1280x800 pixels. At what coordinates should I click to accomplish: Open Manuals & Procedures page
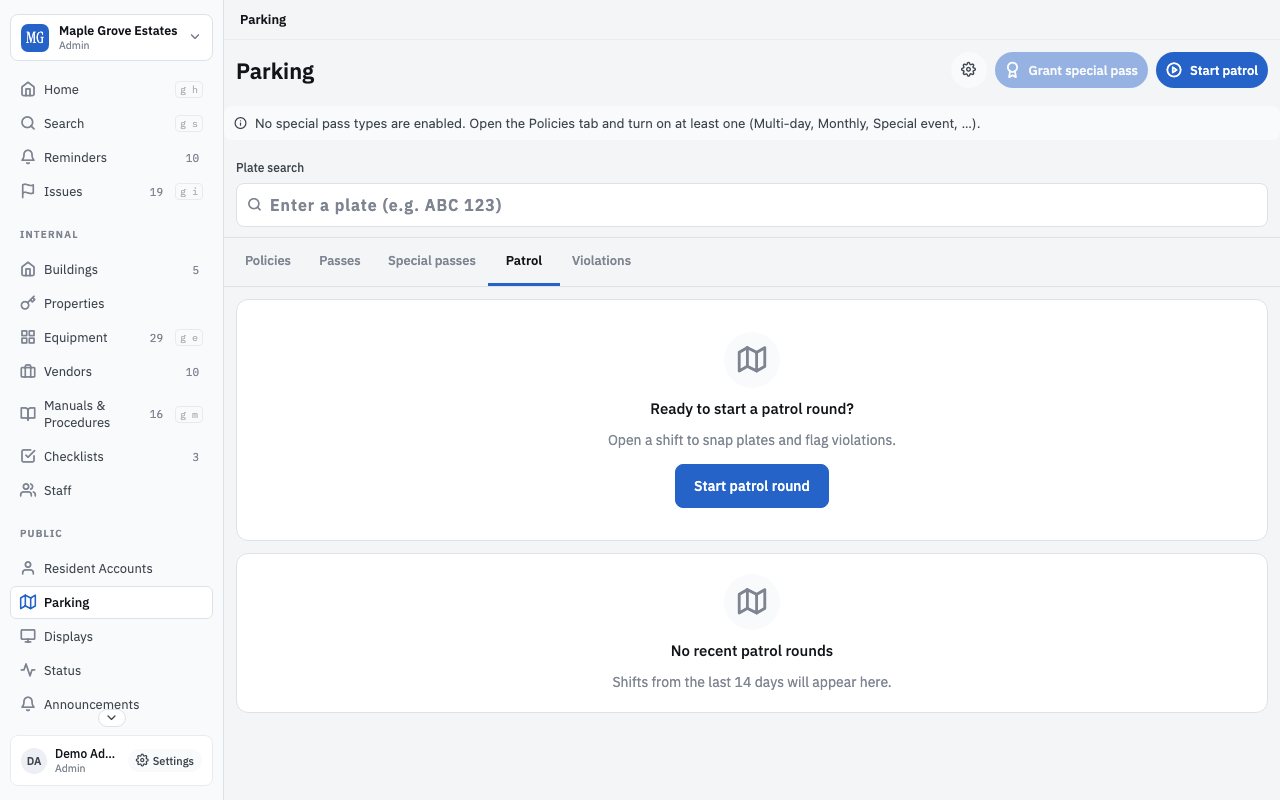[x=111, y=414]
